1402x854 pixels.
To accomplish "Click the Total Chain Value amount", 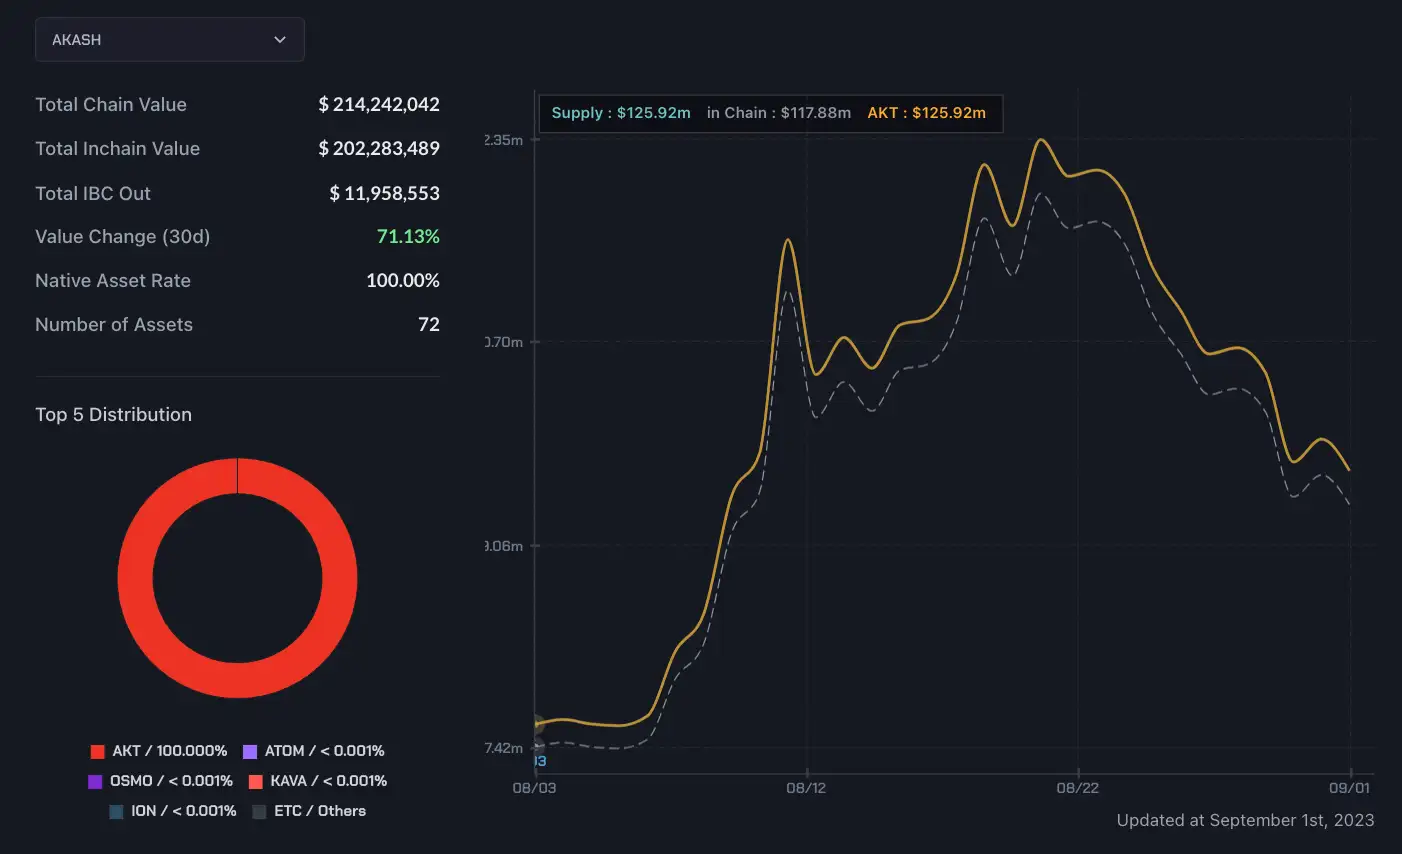I will (379, 104).
